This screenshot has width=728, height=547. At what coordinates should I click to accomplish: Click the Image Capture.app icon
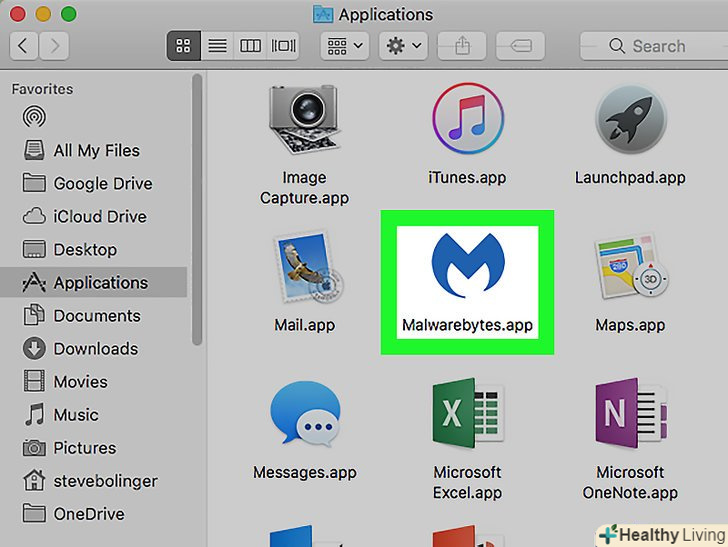pos(304,122)
